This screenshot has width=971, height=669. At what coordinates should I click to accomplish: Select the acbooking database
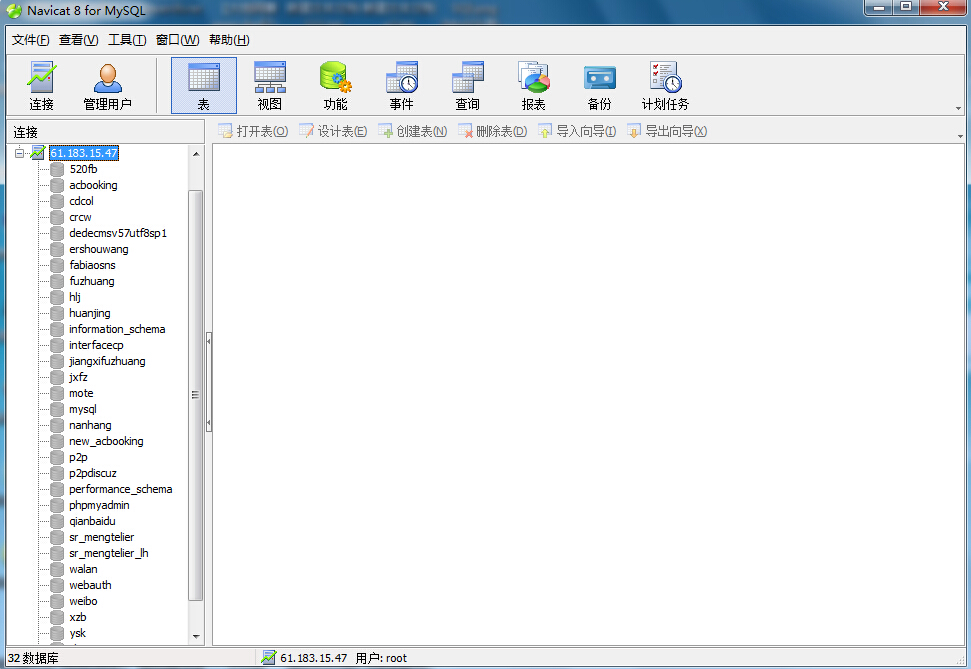(x=94, y=185)
